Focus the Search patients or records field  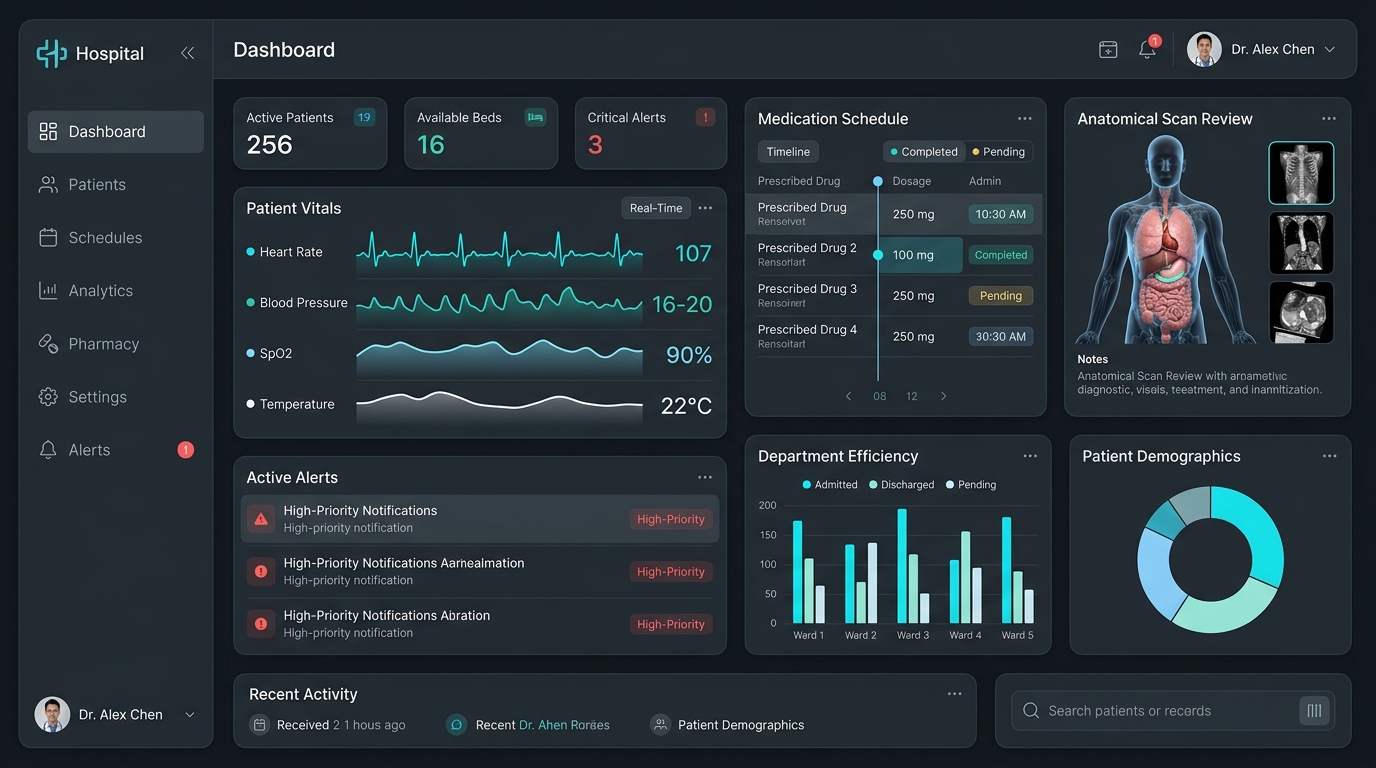pos(1173,711)
